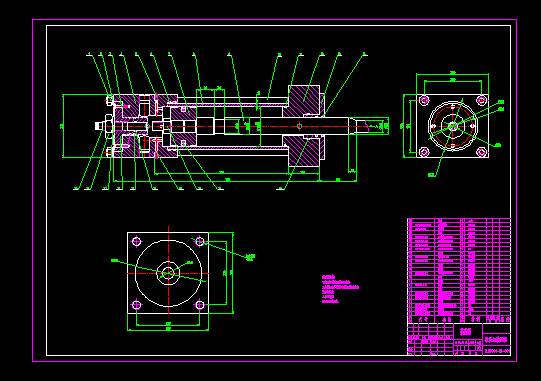Pick the top-right magenta hole in bottom flange view
This screenshot has height=381, width=541.
point(200,241)
